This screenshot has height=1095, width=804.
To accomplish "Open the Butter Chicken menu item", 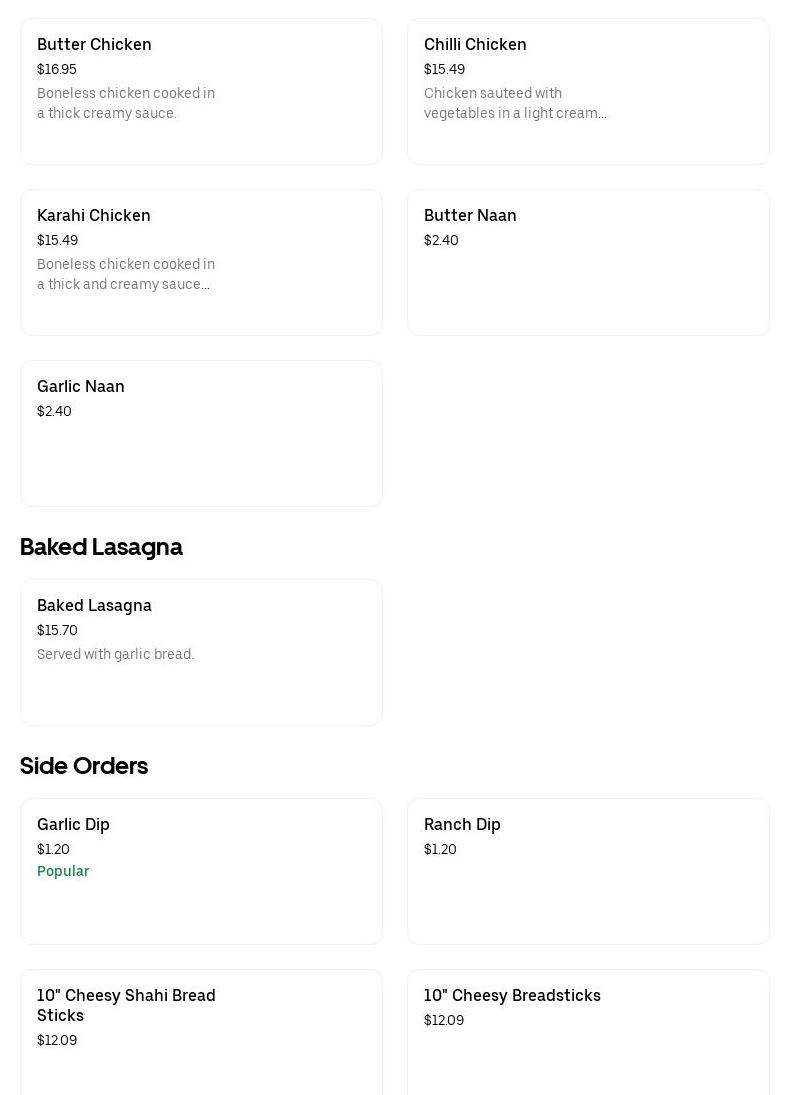I will 94,45.
